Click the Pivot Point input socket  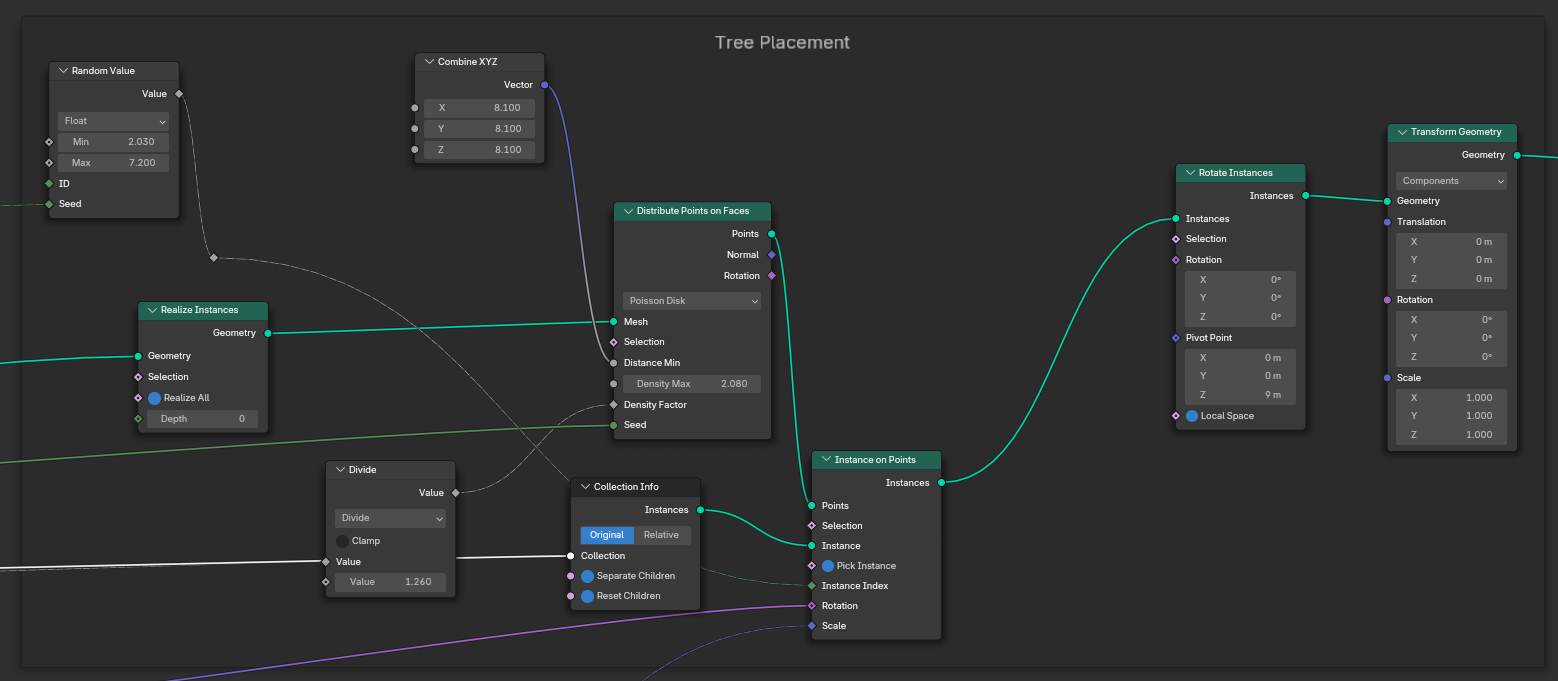tap(1175, 338)
